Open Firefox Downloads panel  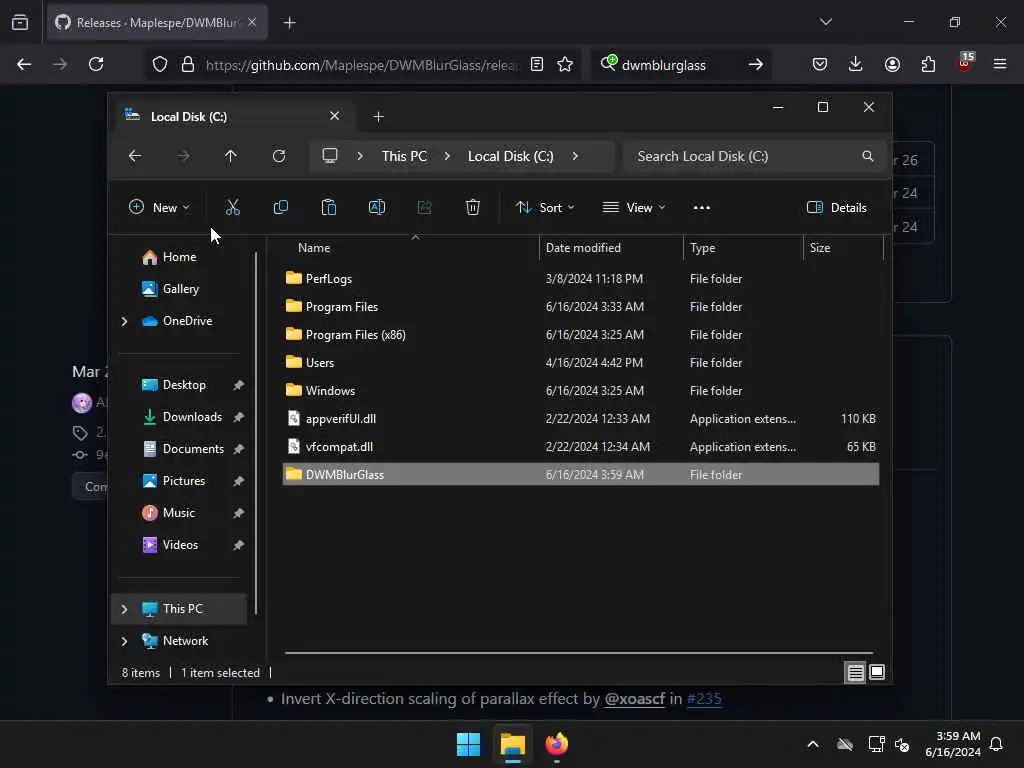pyautogui.click(x=856, y=64)
